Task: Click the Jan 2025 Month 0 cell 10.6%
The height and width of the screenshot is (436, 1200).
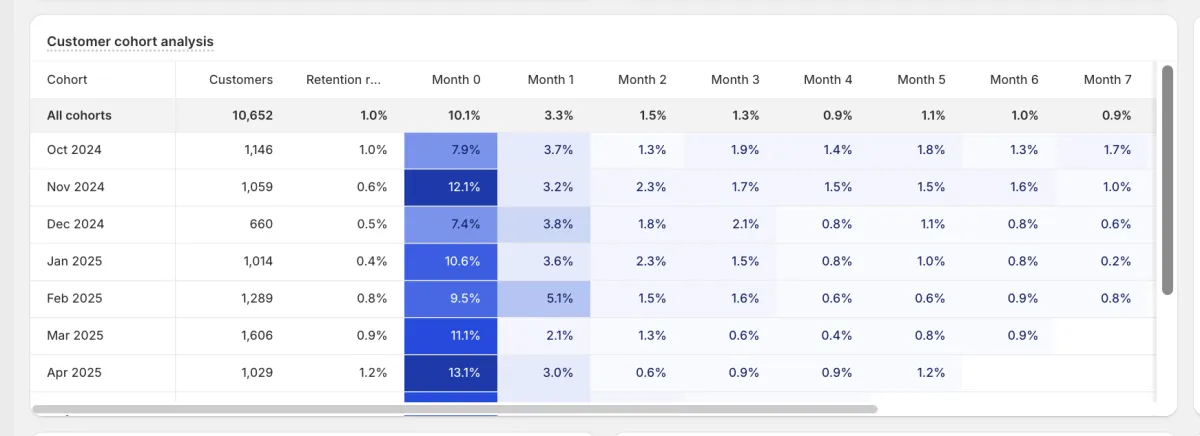Action: coord(451,261)
